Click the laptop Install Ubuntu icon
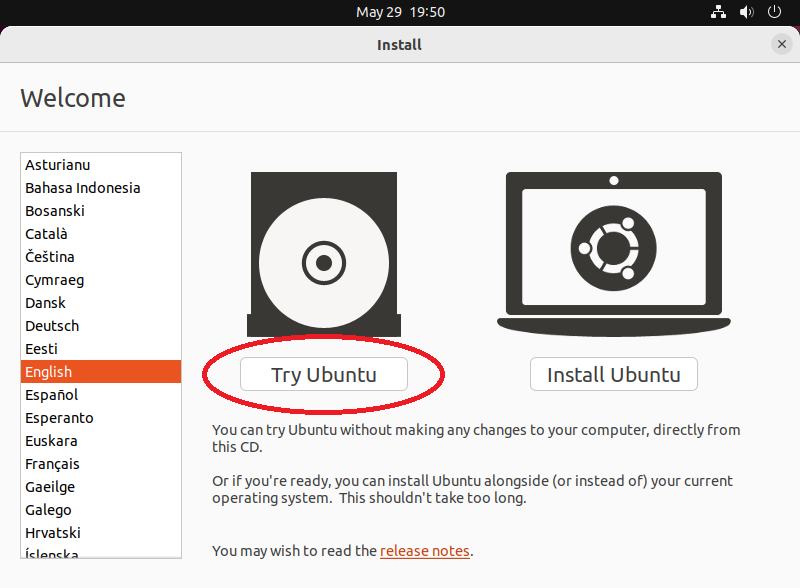Screen dimensions: 800x588 [614, 254]
